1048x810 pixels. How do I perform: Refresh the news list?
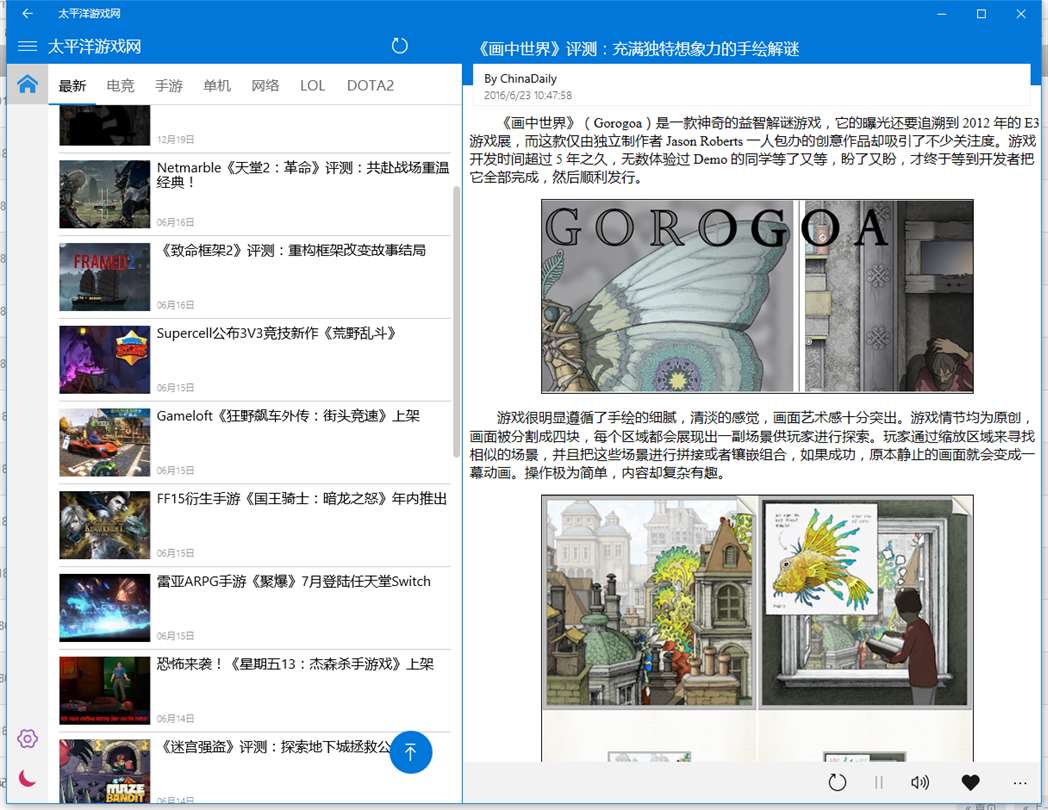click(x=399, y=45)
